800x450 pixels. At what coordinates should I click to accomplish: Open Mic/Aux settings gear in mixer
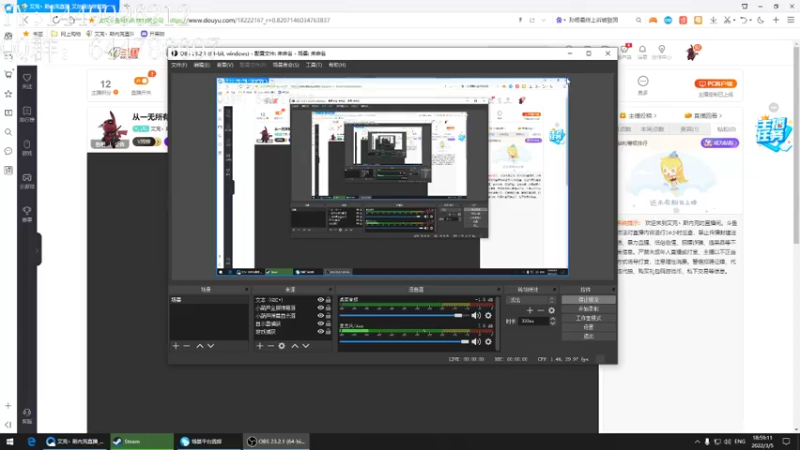pos(488,341)
